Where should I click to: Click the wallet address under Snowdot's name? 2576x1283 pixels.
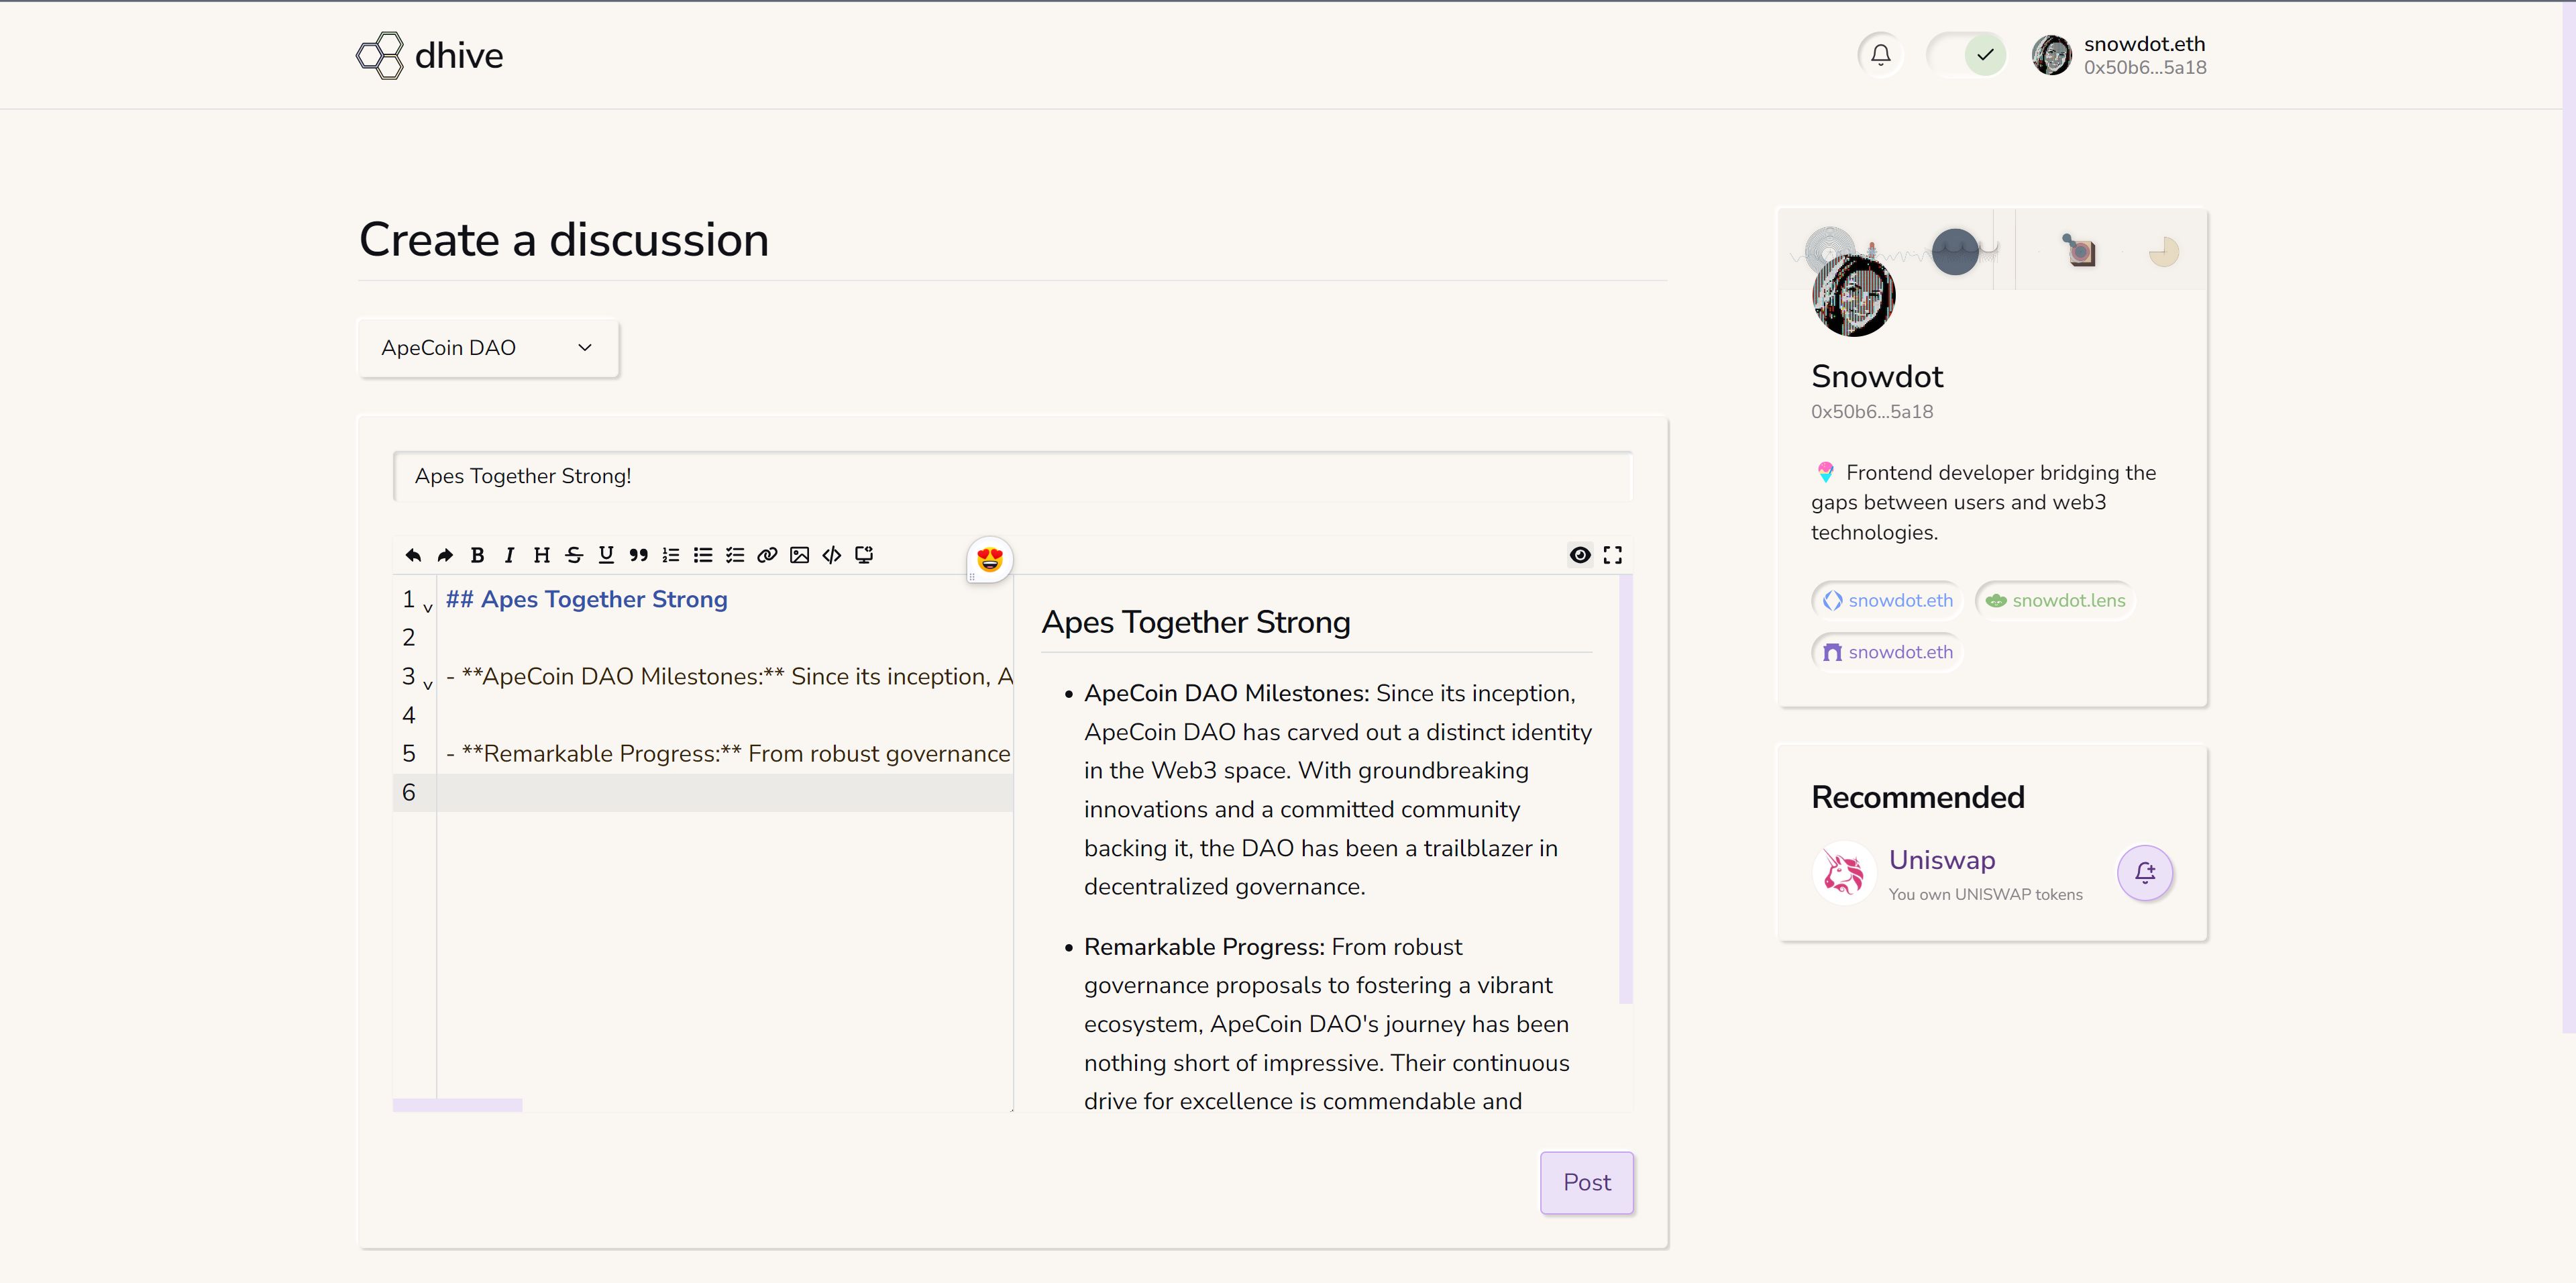1871,411
